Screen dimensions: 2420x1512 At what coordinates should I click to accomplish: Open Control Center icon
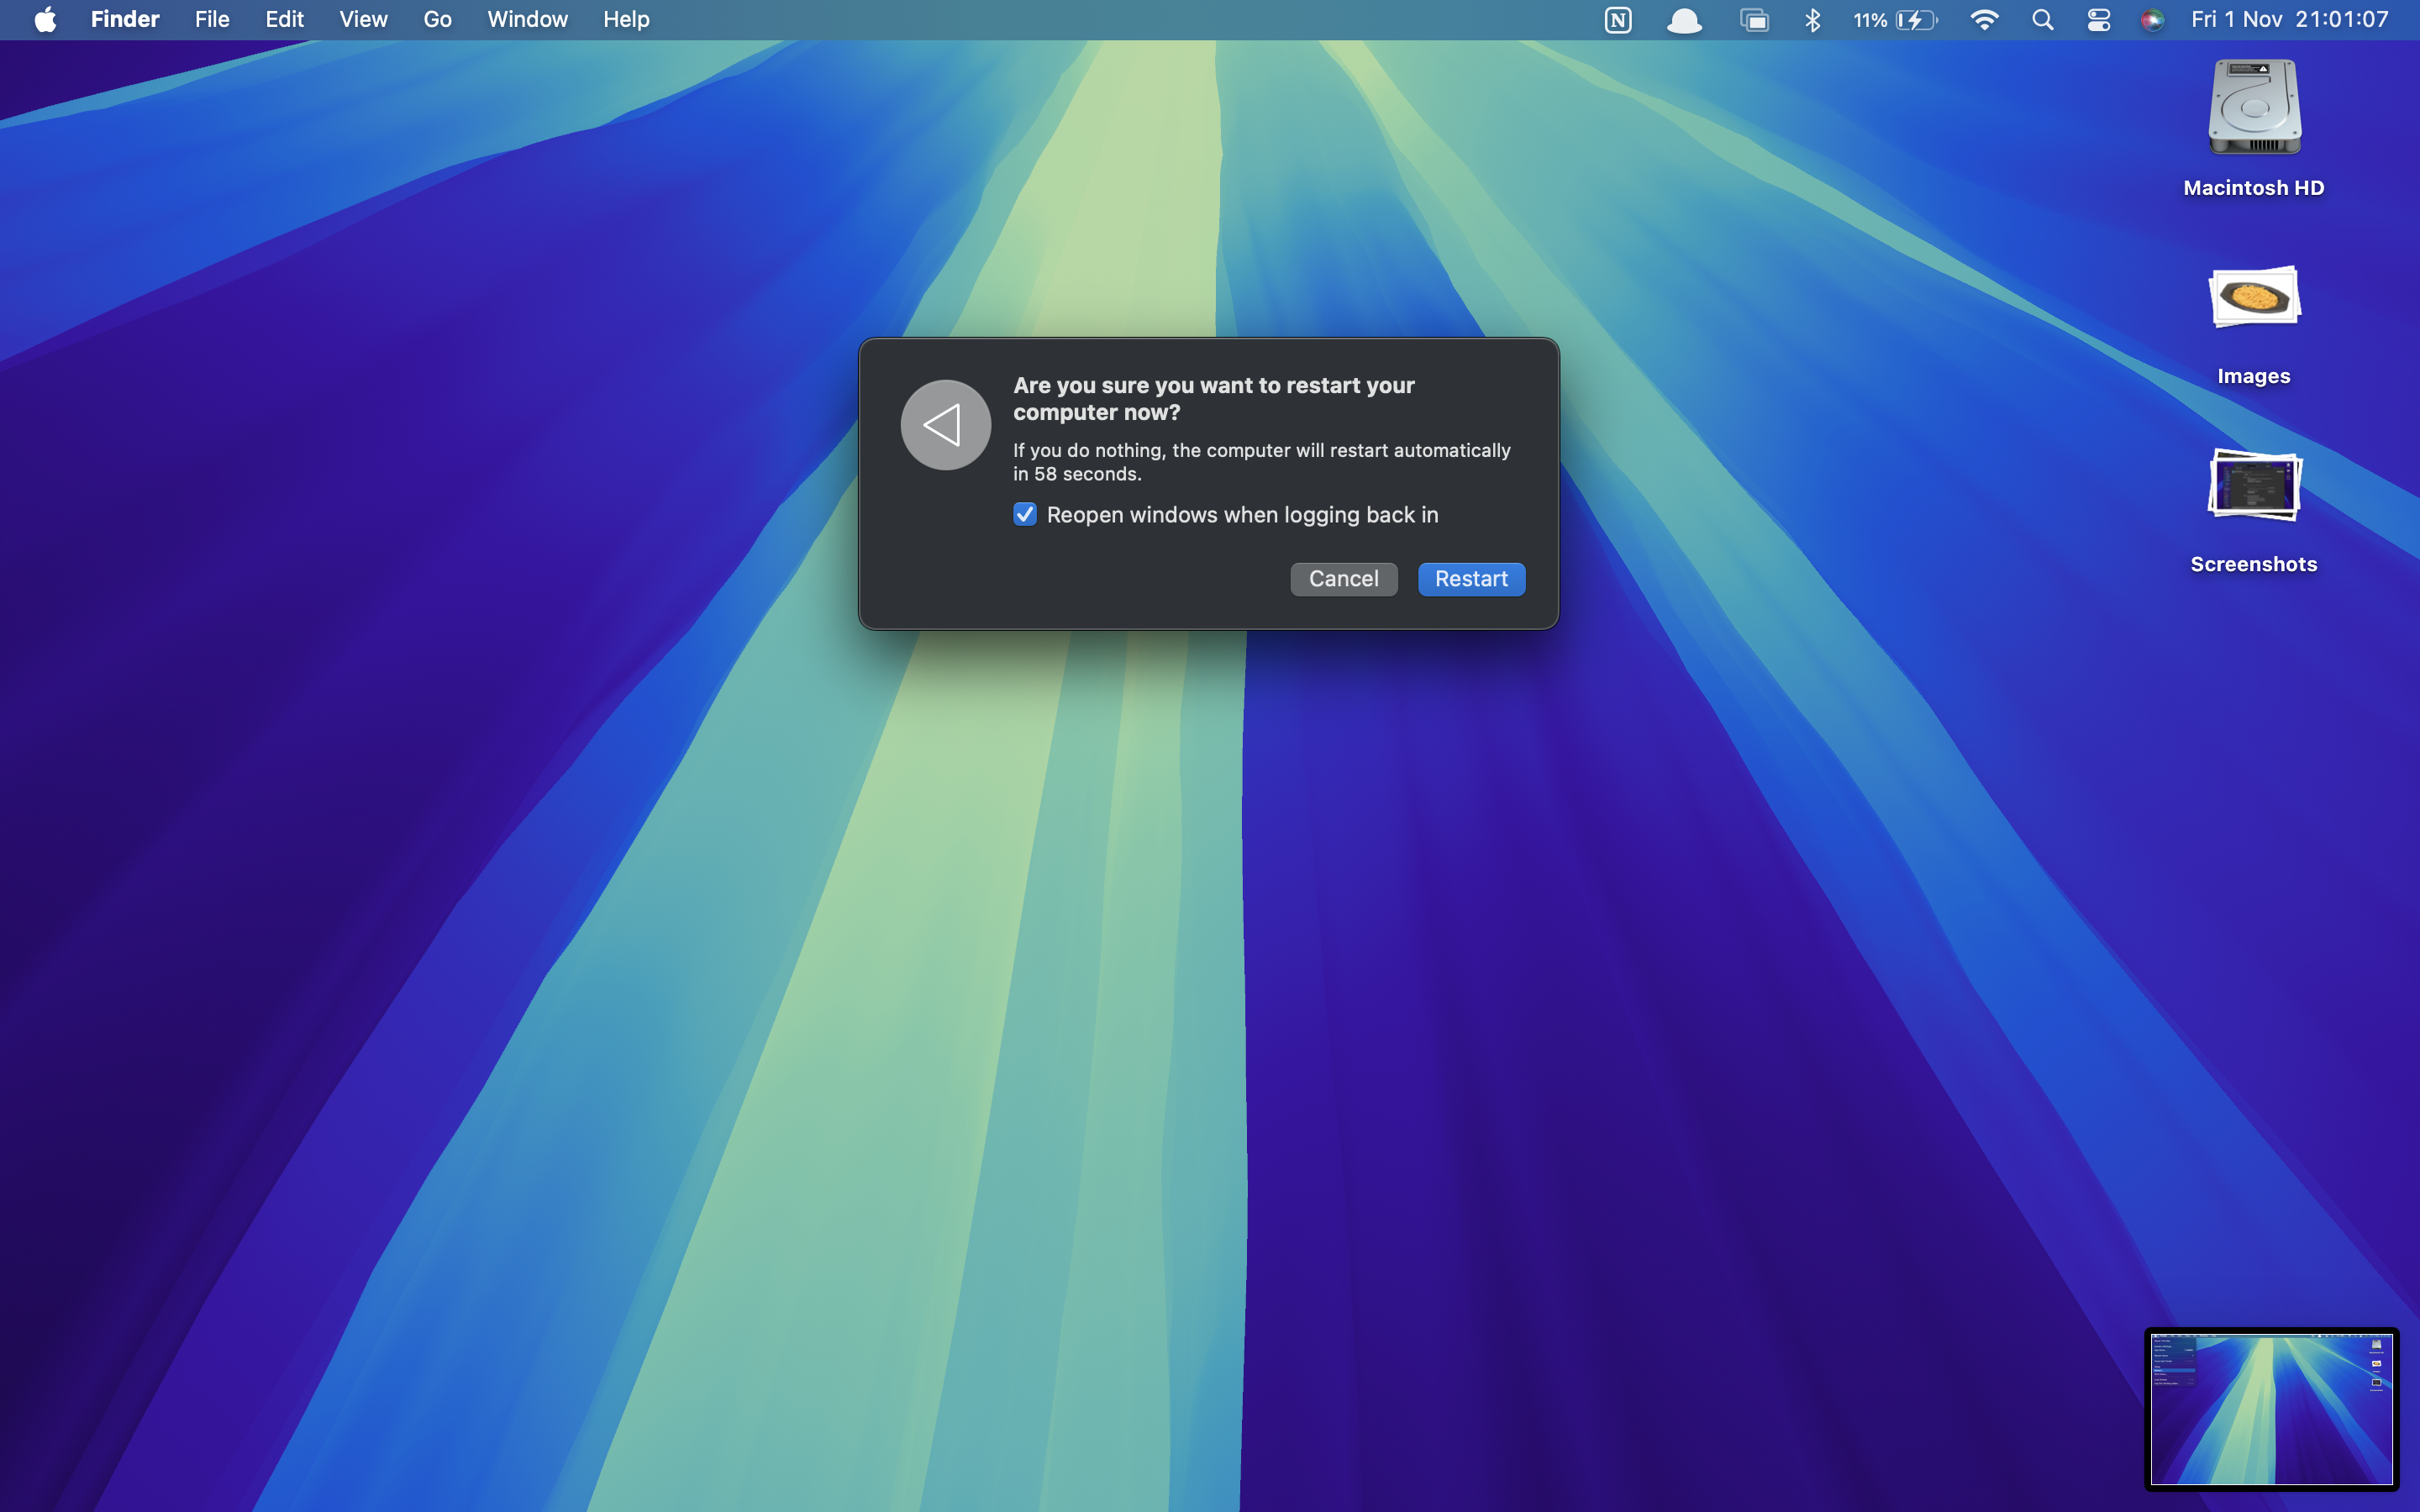click(x=2098, y=20)
